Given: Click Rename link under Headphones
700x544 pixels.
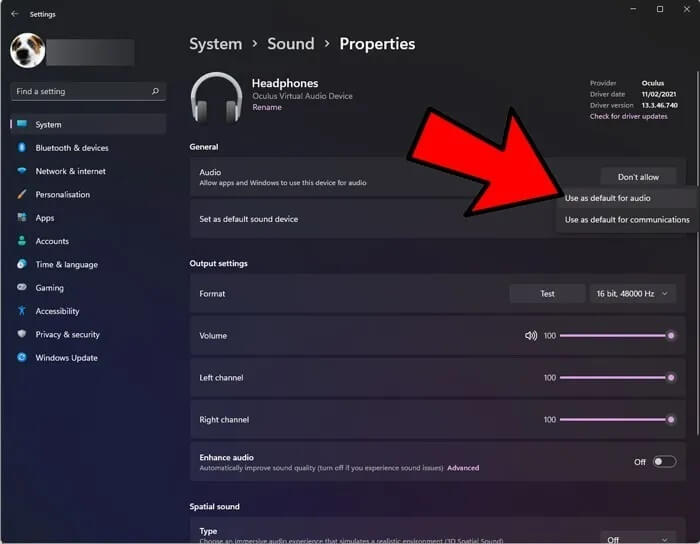Looking at the screenshot, I should tap(267, 107).
